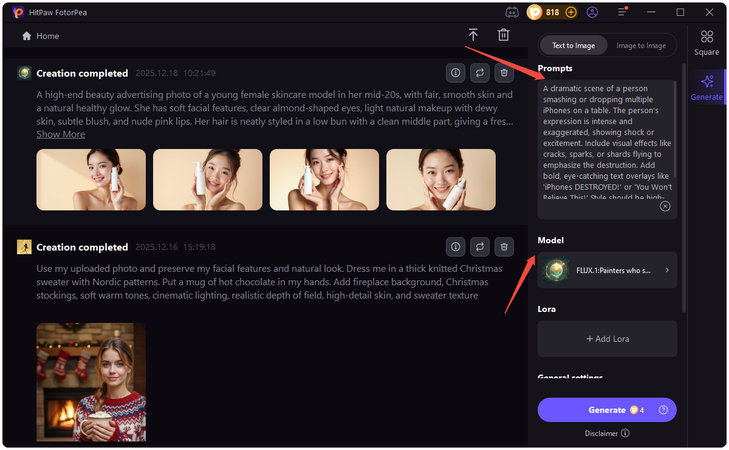Click the upload/export arrow icon in toolbar
Viewport: 729px width, 450px height.
pyautogui.click(x=473, y=35)
